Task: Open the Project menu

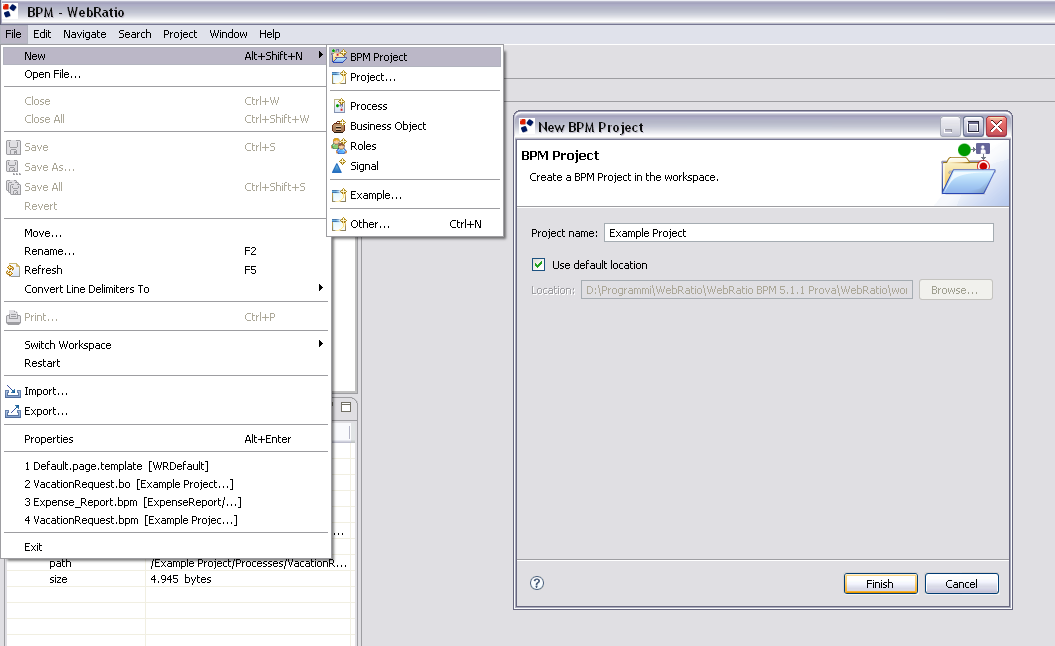Action: (180, 34)
